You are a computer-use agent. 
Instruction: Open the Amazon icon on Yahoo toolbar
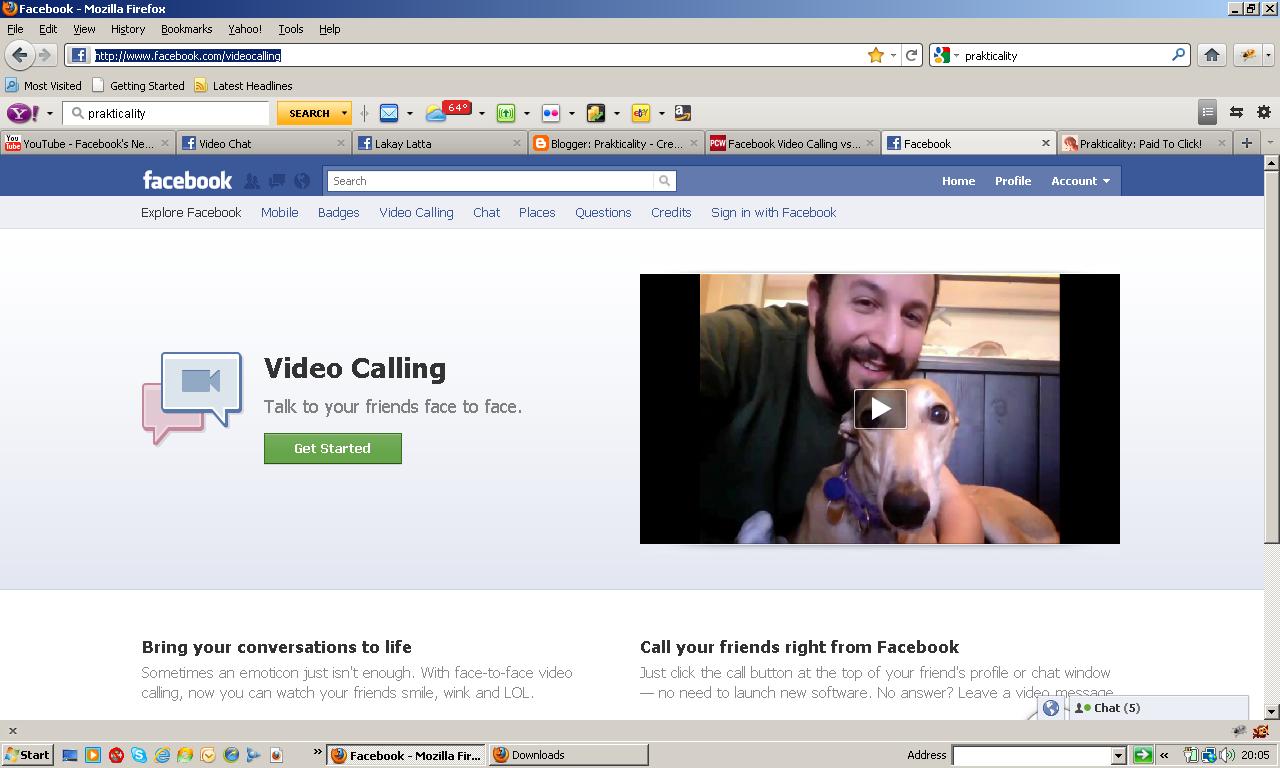click(682, 113)
